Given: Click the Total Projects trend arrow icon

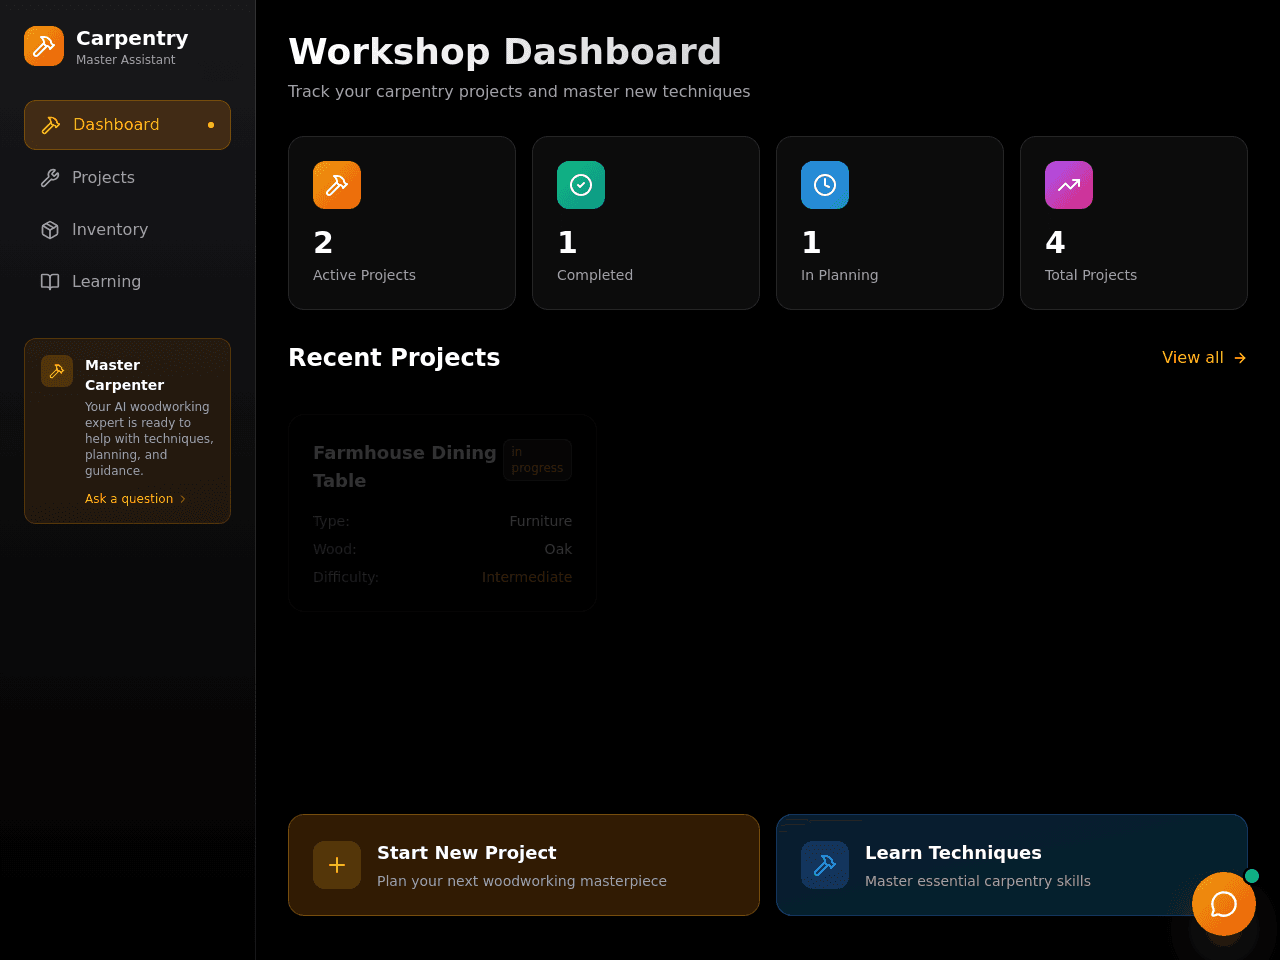Looking at the screenshot, I should 1069,185.
